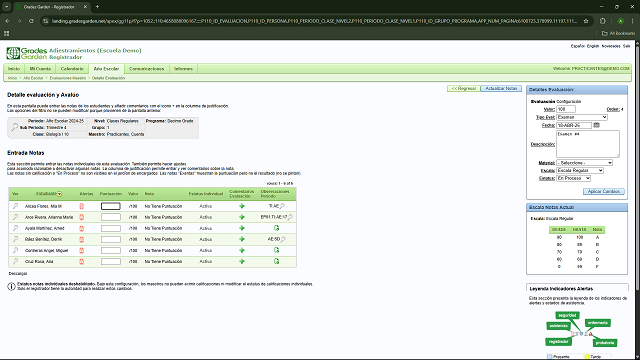Screen dimensions: 640x360
Task: Open the view magnifier for Contreras Angel, Miguel
Action: [16, 250]
